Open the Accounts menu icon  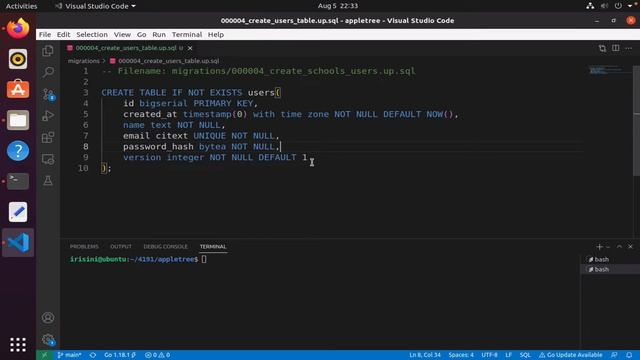point(48,318)
